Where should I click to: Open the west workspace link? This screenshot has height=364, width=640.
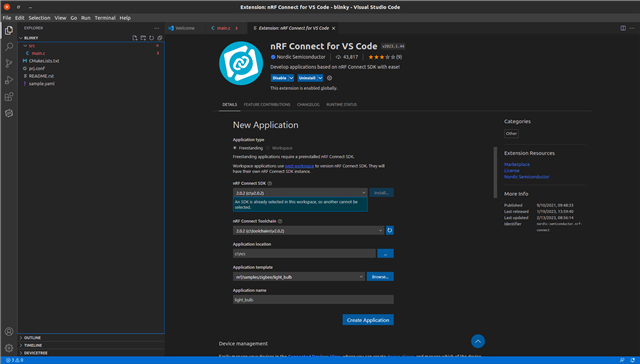click(x=299, y=166)
